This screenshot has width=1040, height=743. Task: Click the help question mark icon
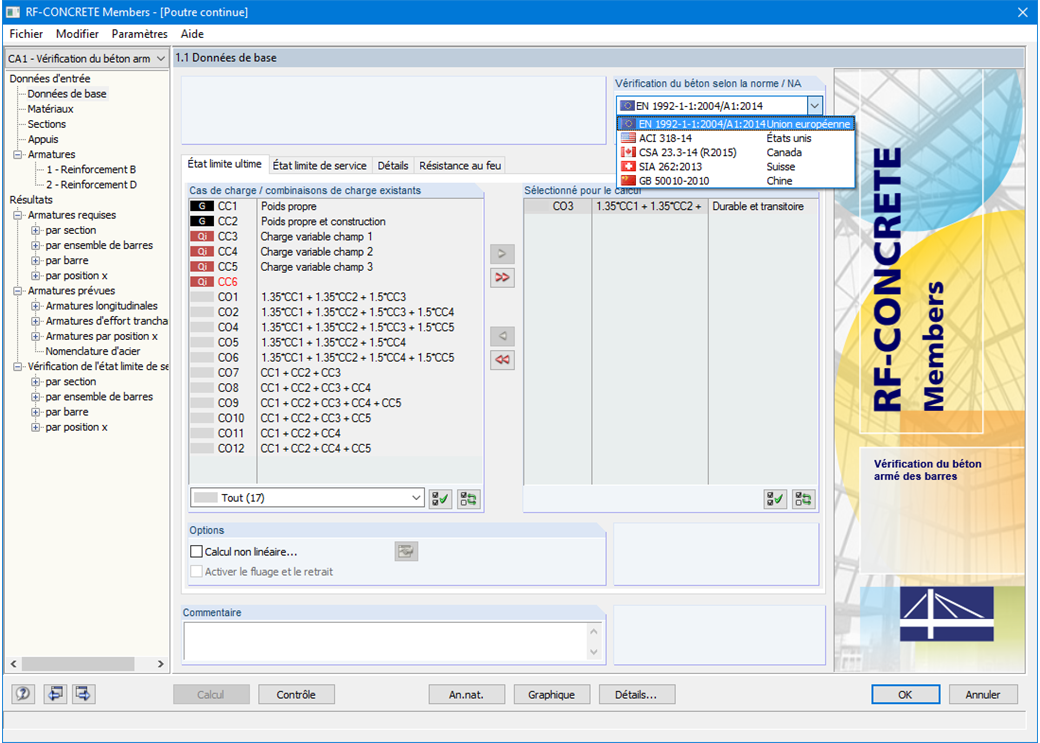(23, 694)
